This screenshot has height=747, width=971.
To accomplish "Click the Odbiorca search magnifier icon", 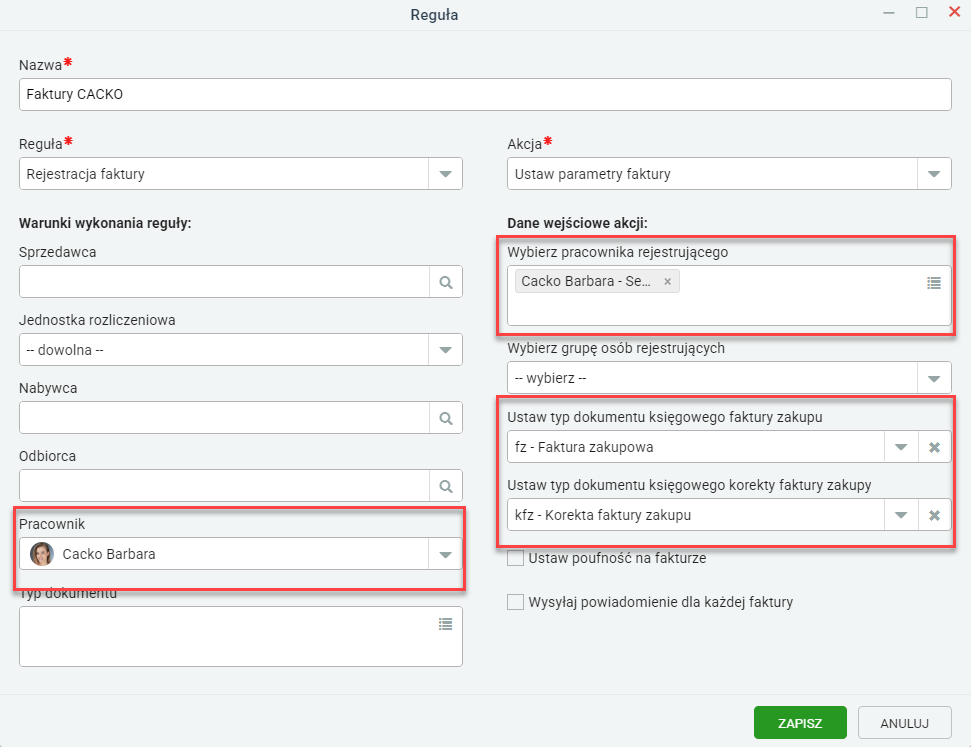I will (445, 486).
